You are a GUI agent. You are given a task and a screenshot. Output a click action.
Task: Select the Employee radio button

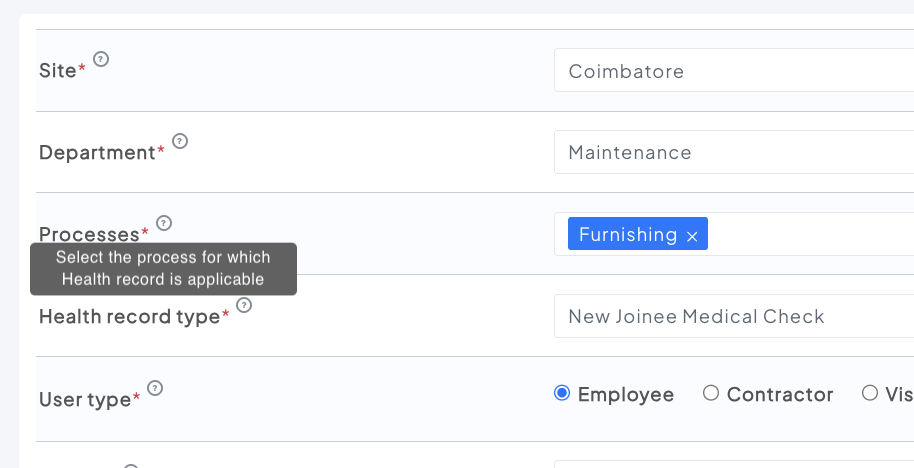pos(562,393)
